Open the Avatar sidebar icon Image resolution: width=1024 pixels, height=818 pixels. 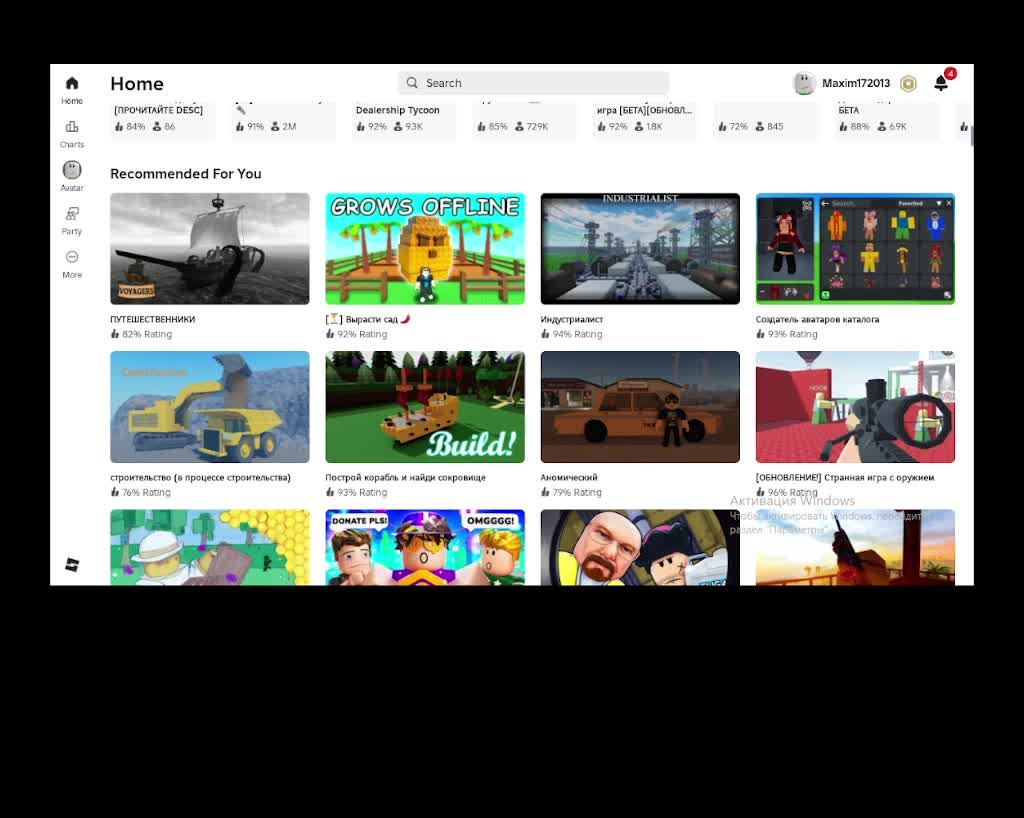click(x=72, y=176)
